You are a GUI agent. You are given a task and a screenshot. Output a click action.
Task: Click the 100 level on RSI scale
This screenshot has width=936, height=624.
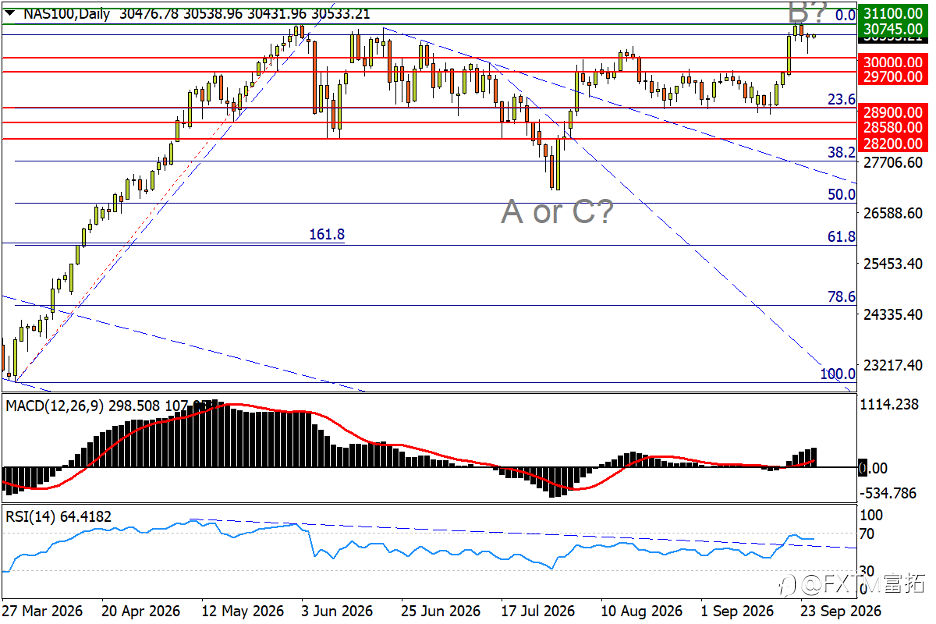pyautogui.click(x=870, y=515)
